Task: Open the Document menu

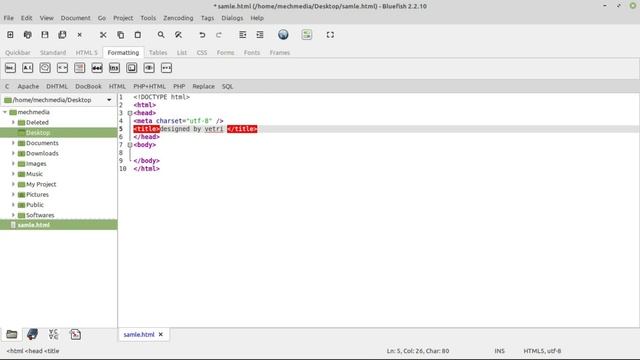Action: click(x=76, y=18)
